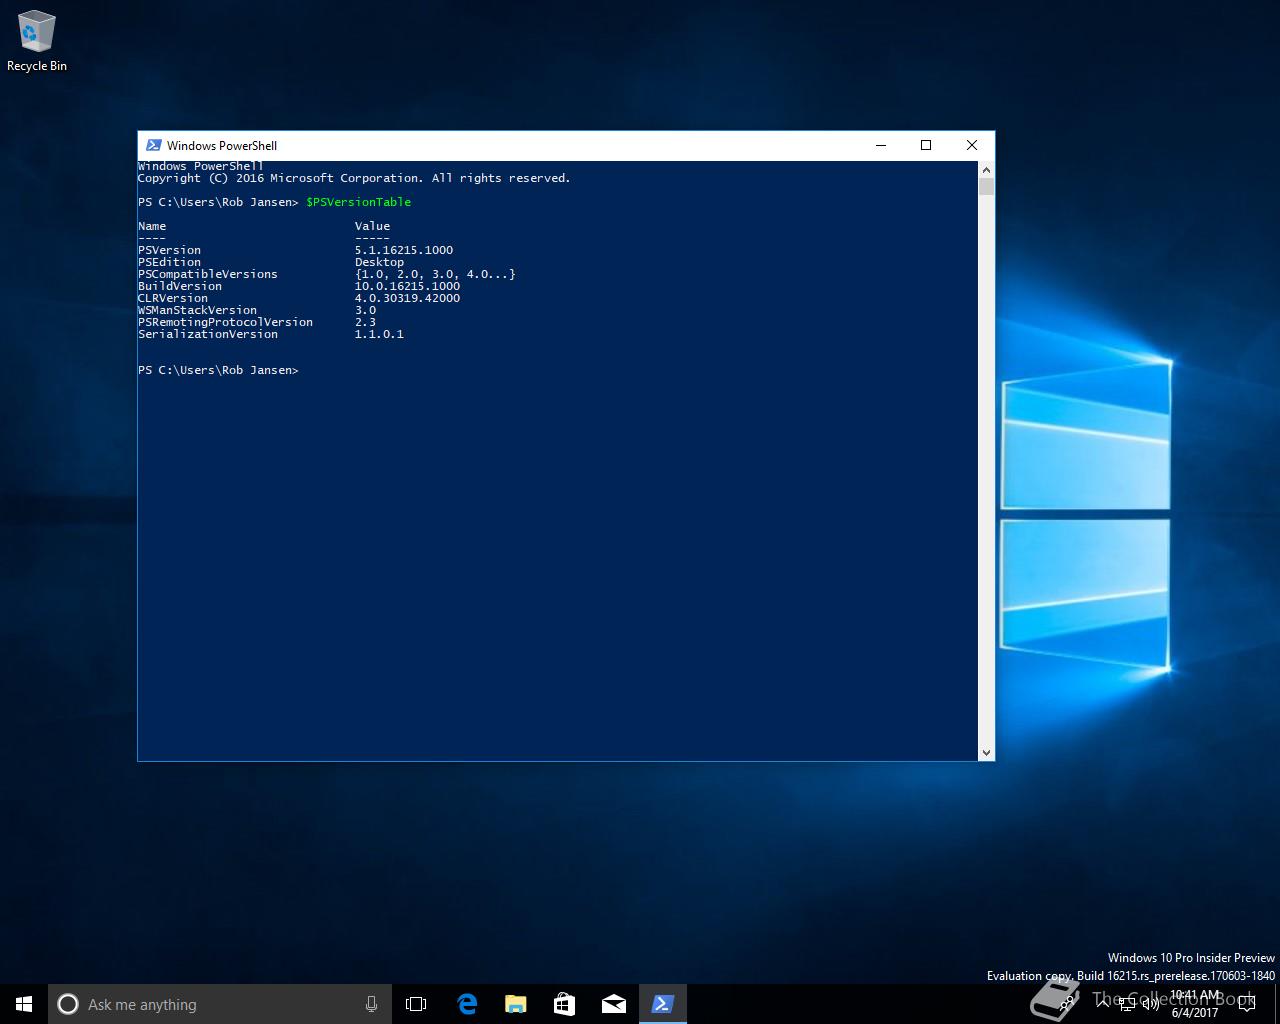Click the PSCompatibleVersions row name
Image resolution: width=1280 pixels, height=1024 pixels.
(208, 274)
